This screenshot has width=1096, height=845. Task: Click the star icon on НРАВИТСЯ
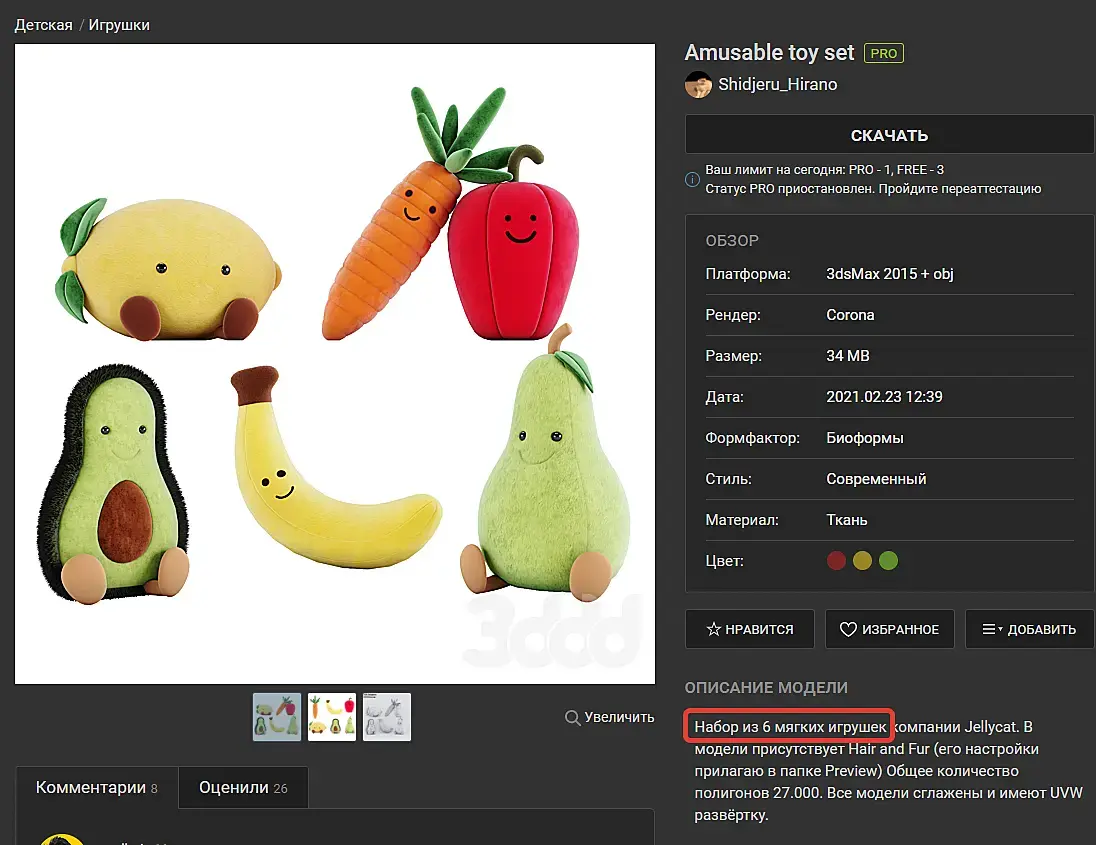coord(713,629)
